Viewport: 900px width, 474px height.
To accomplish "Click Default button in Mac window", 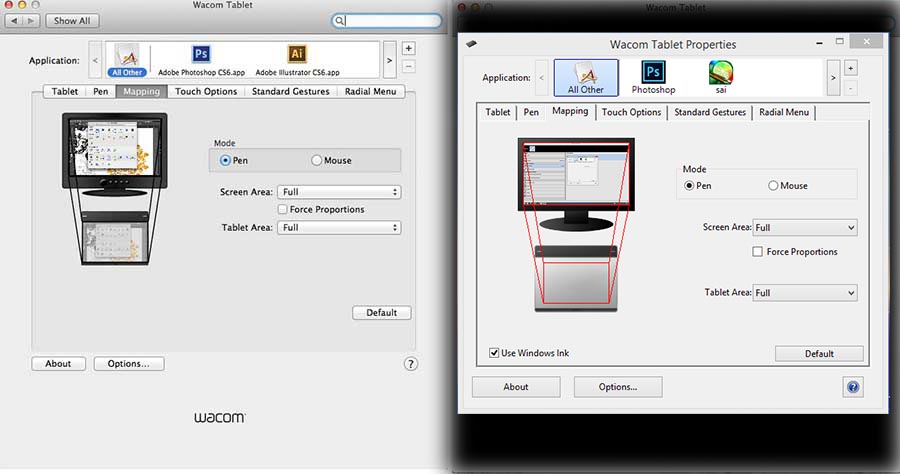I will [382, 313].
